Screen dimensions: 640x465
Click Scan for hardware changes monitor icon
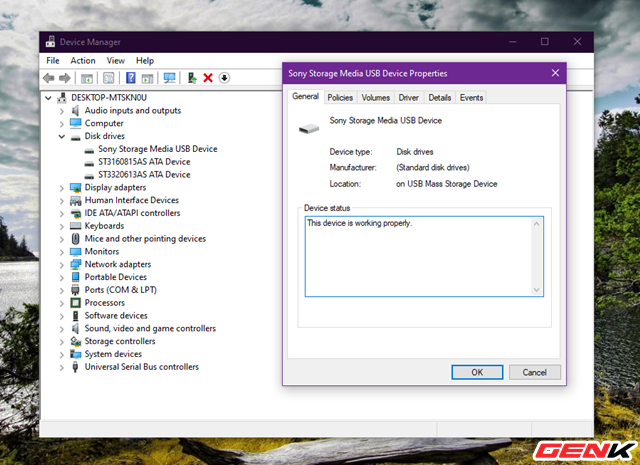click(169, 78)
